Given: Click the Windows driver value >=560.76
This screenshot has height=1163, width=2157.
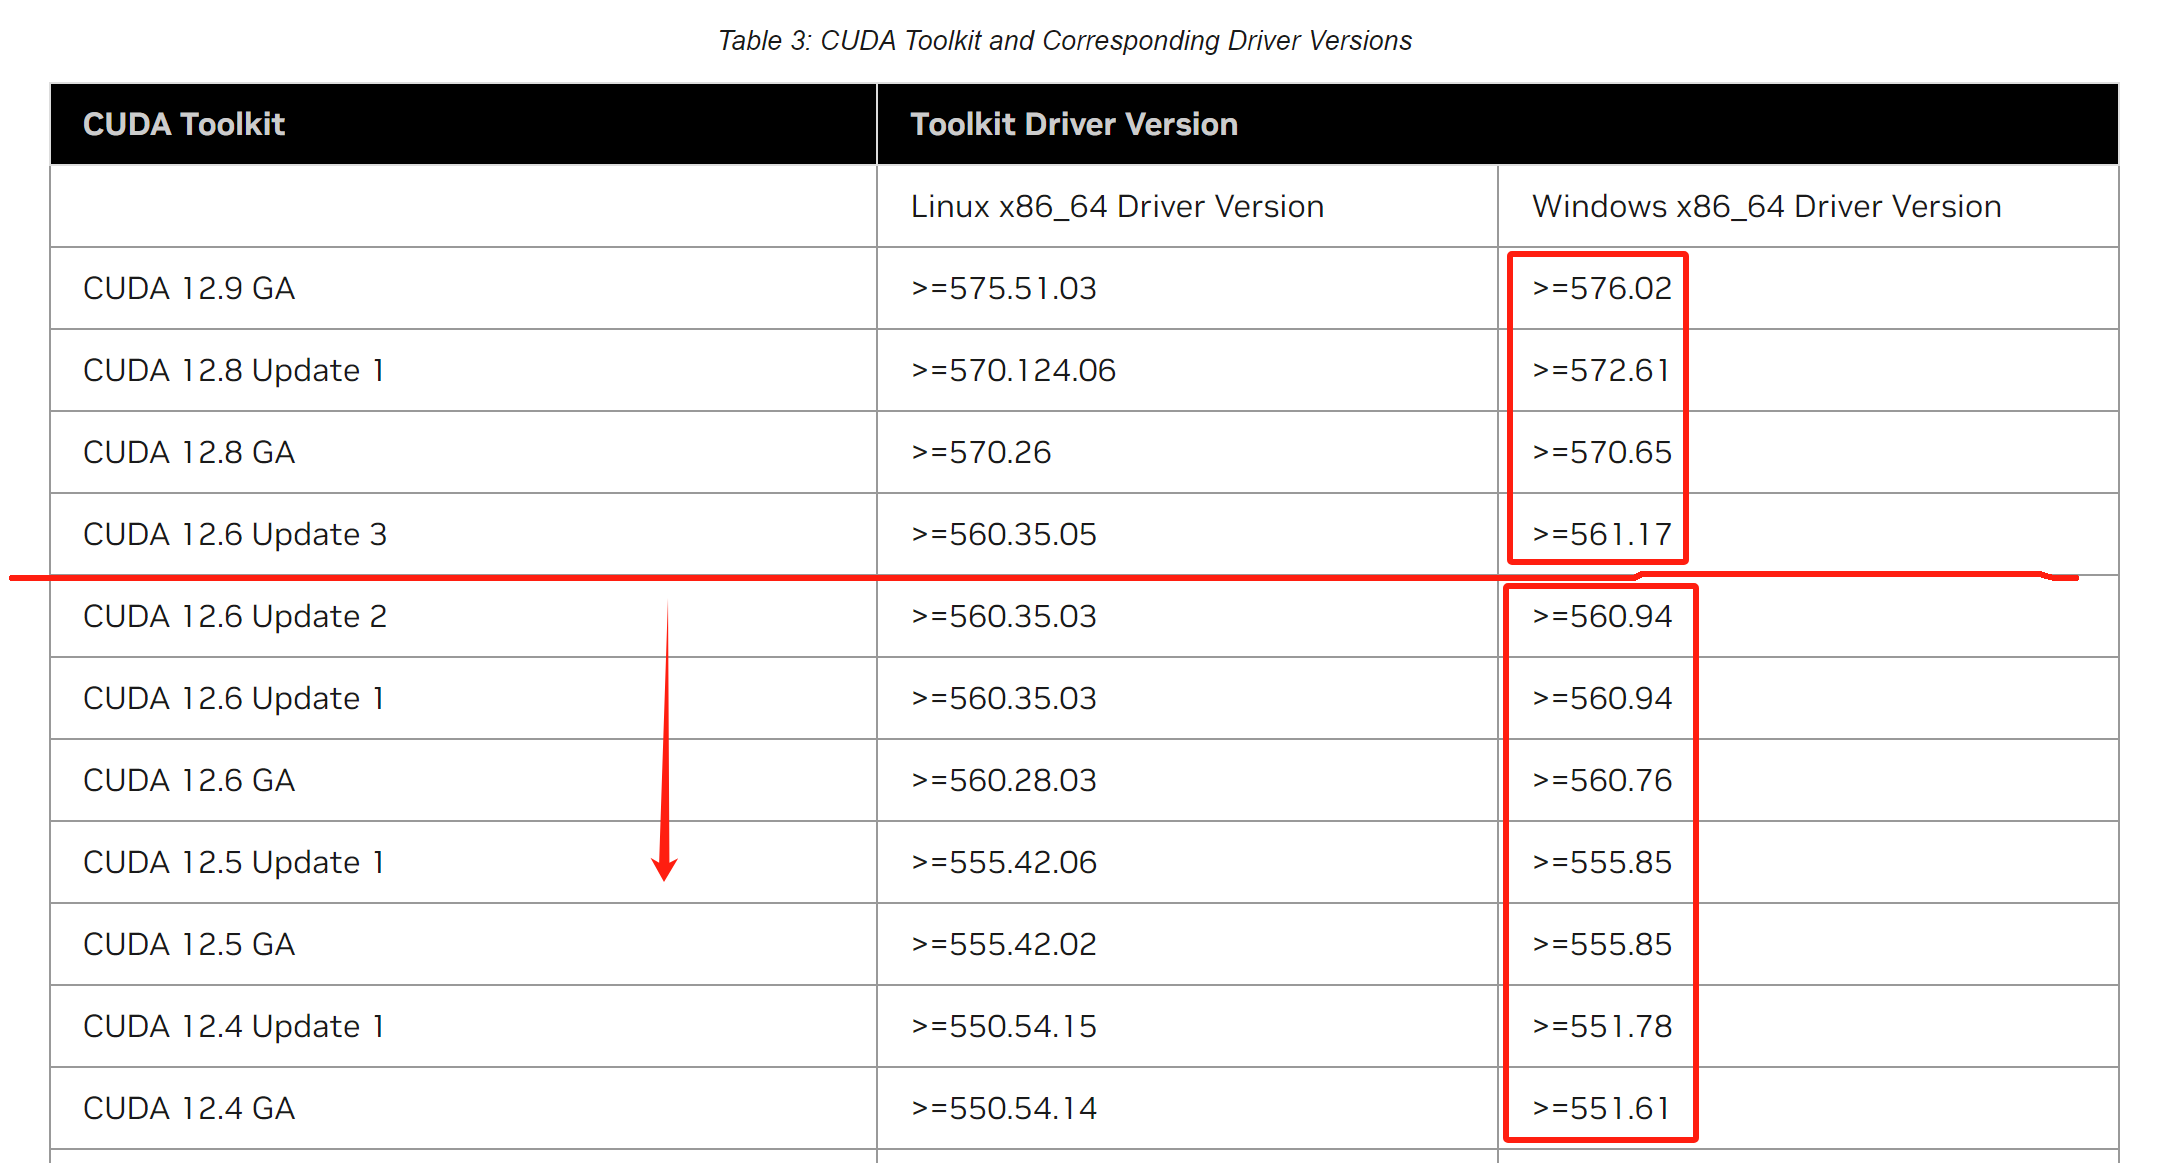Looking at the screenshot, I should click(x=1601, y=780).
